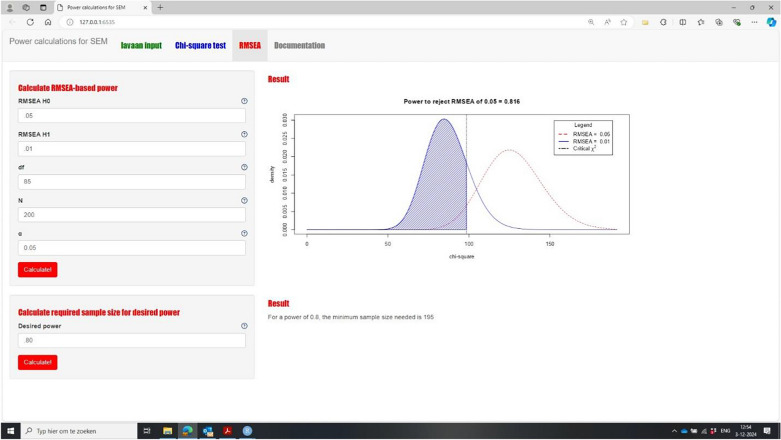Click help icon beside N field

pos(244,200)
